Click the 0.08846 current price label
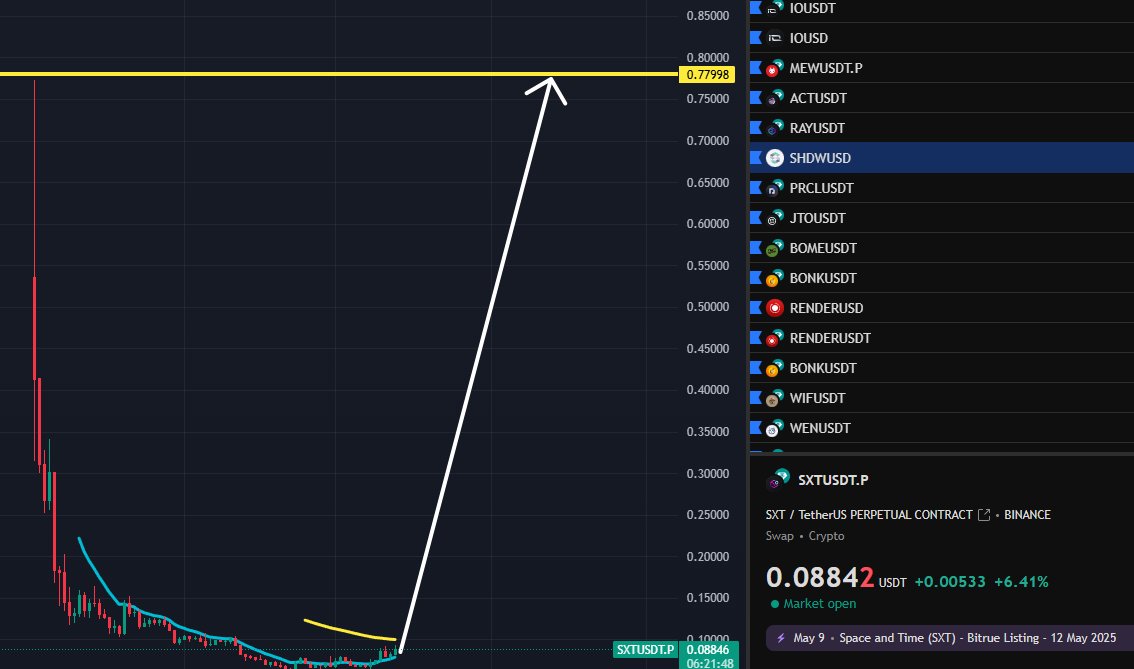Screen dimensions: 1134x669 click(707, 649)
